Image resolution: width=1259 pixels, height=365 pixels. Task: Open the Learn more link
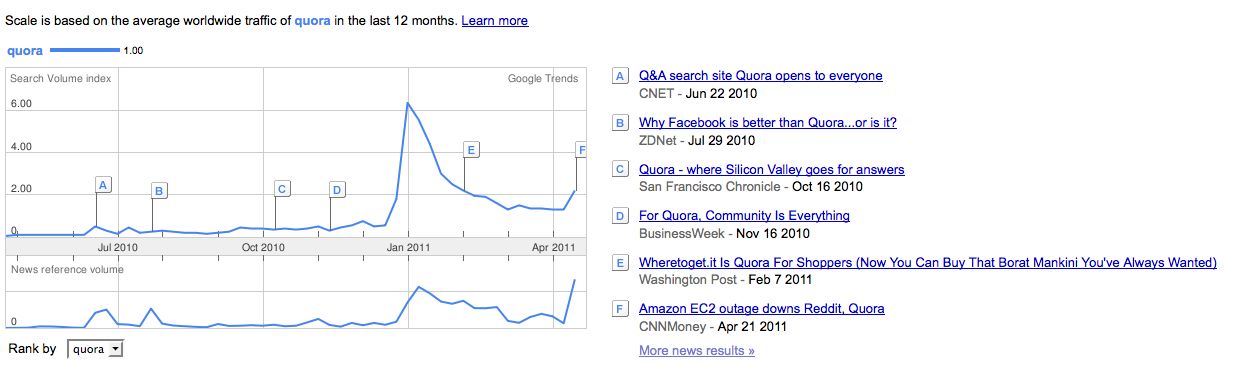pyautogui.click(x=495, y=21)
